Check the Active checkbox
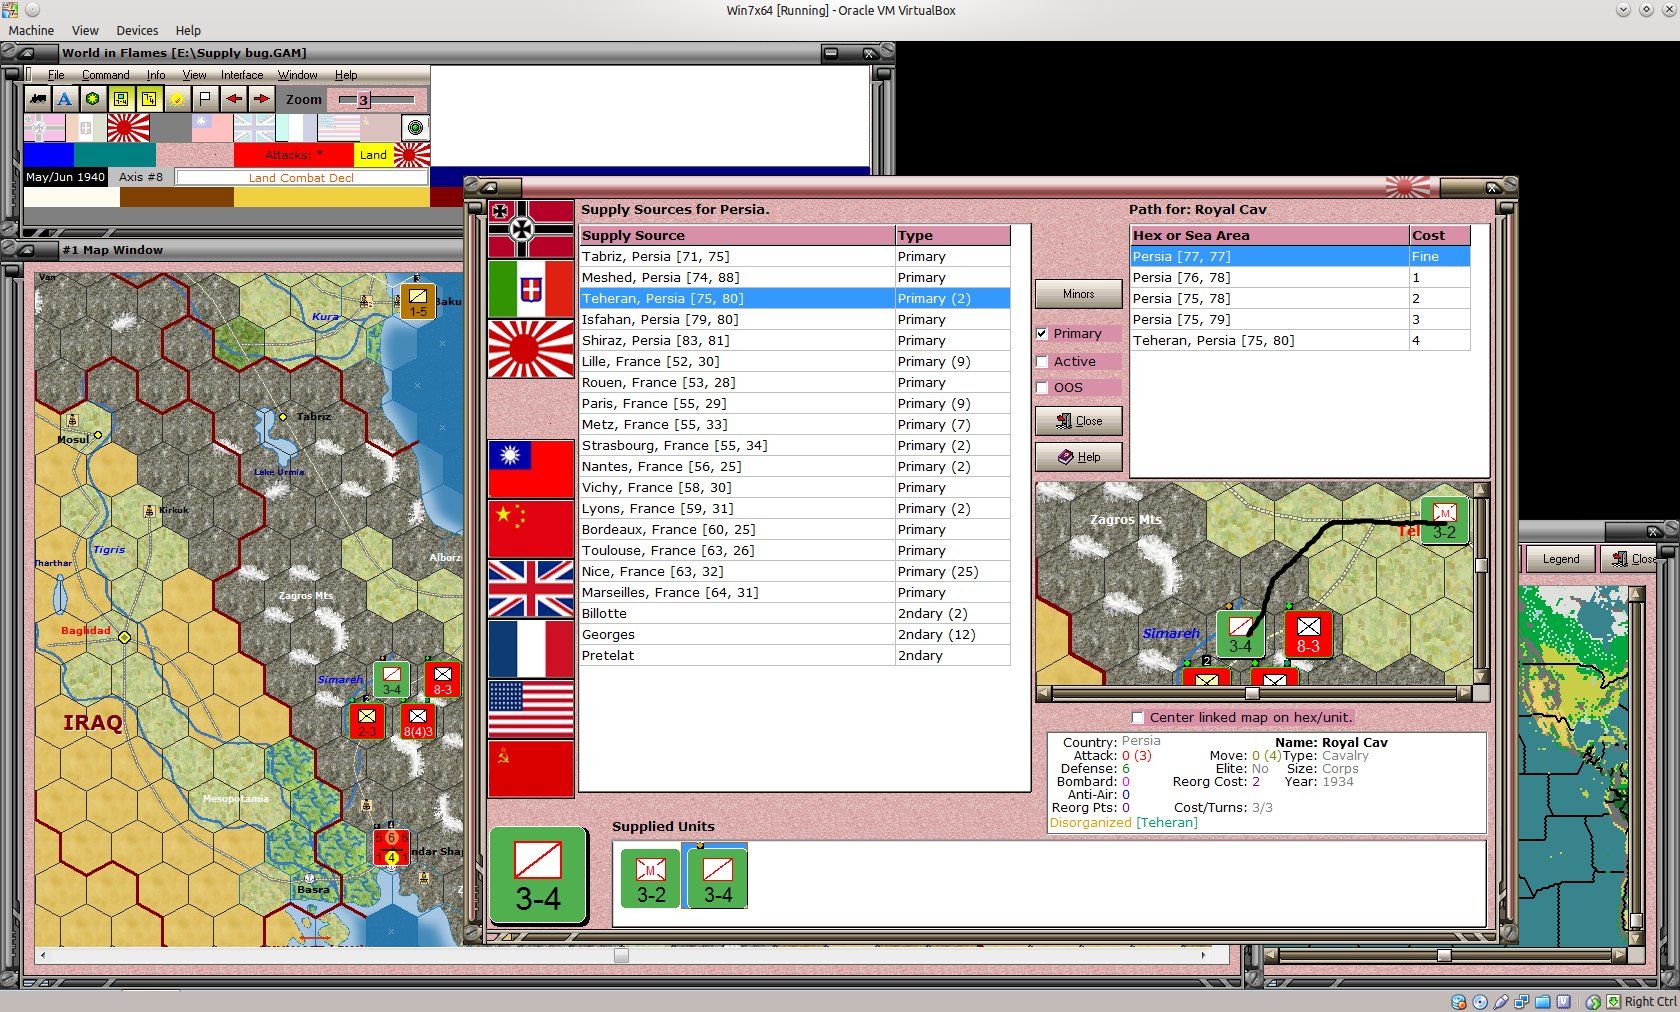Screen dimensions: 1680x1012 1042,362
